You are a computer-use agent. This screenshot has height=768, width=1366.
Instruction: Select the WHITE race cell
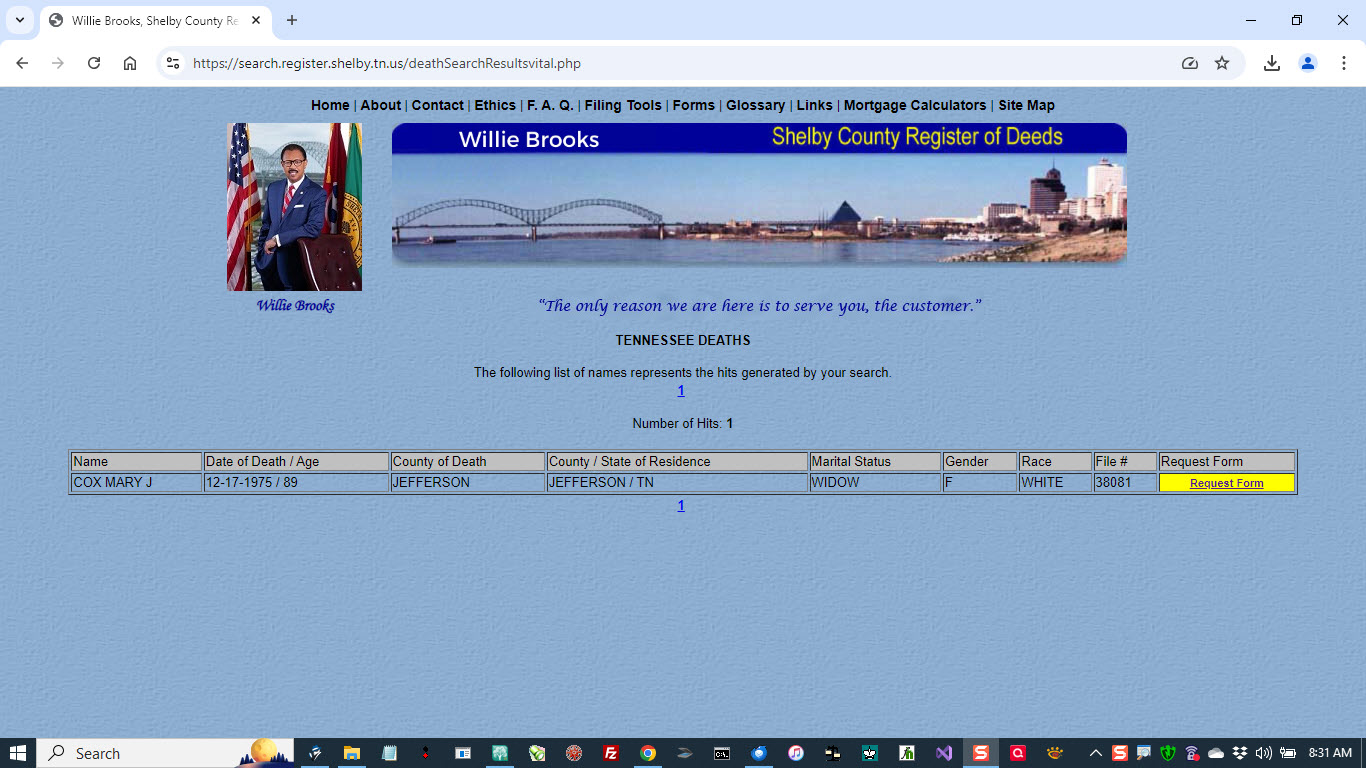pyautogui.click(x=1055, y=483)
